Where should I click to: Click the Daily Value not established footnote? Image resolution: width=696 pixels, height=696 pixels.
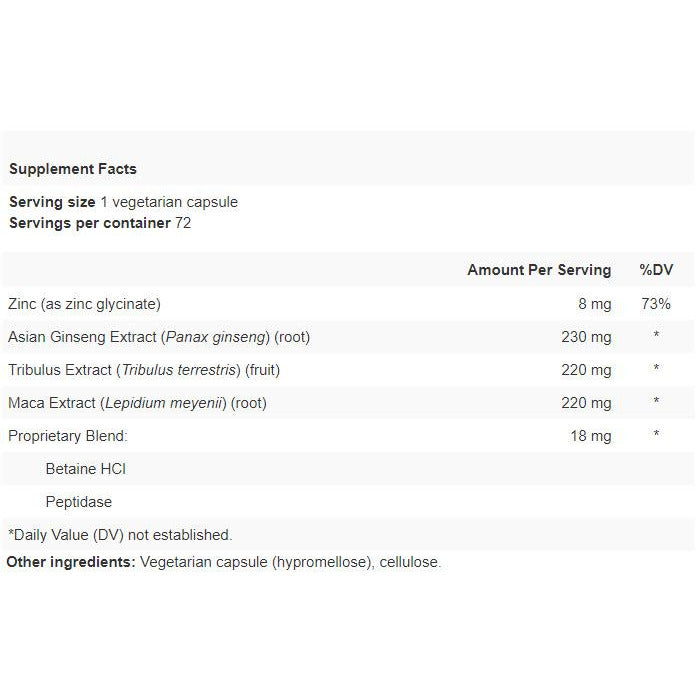pos(120,535)
